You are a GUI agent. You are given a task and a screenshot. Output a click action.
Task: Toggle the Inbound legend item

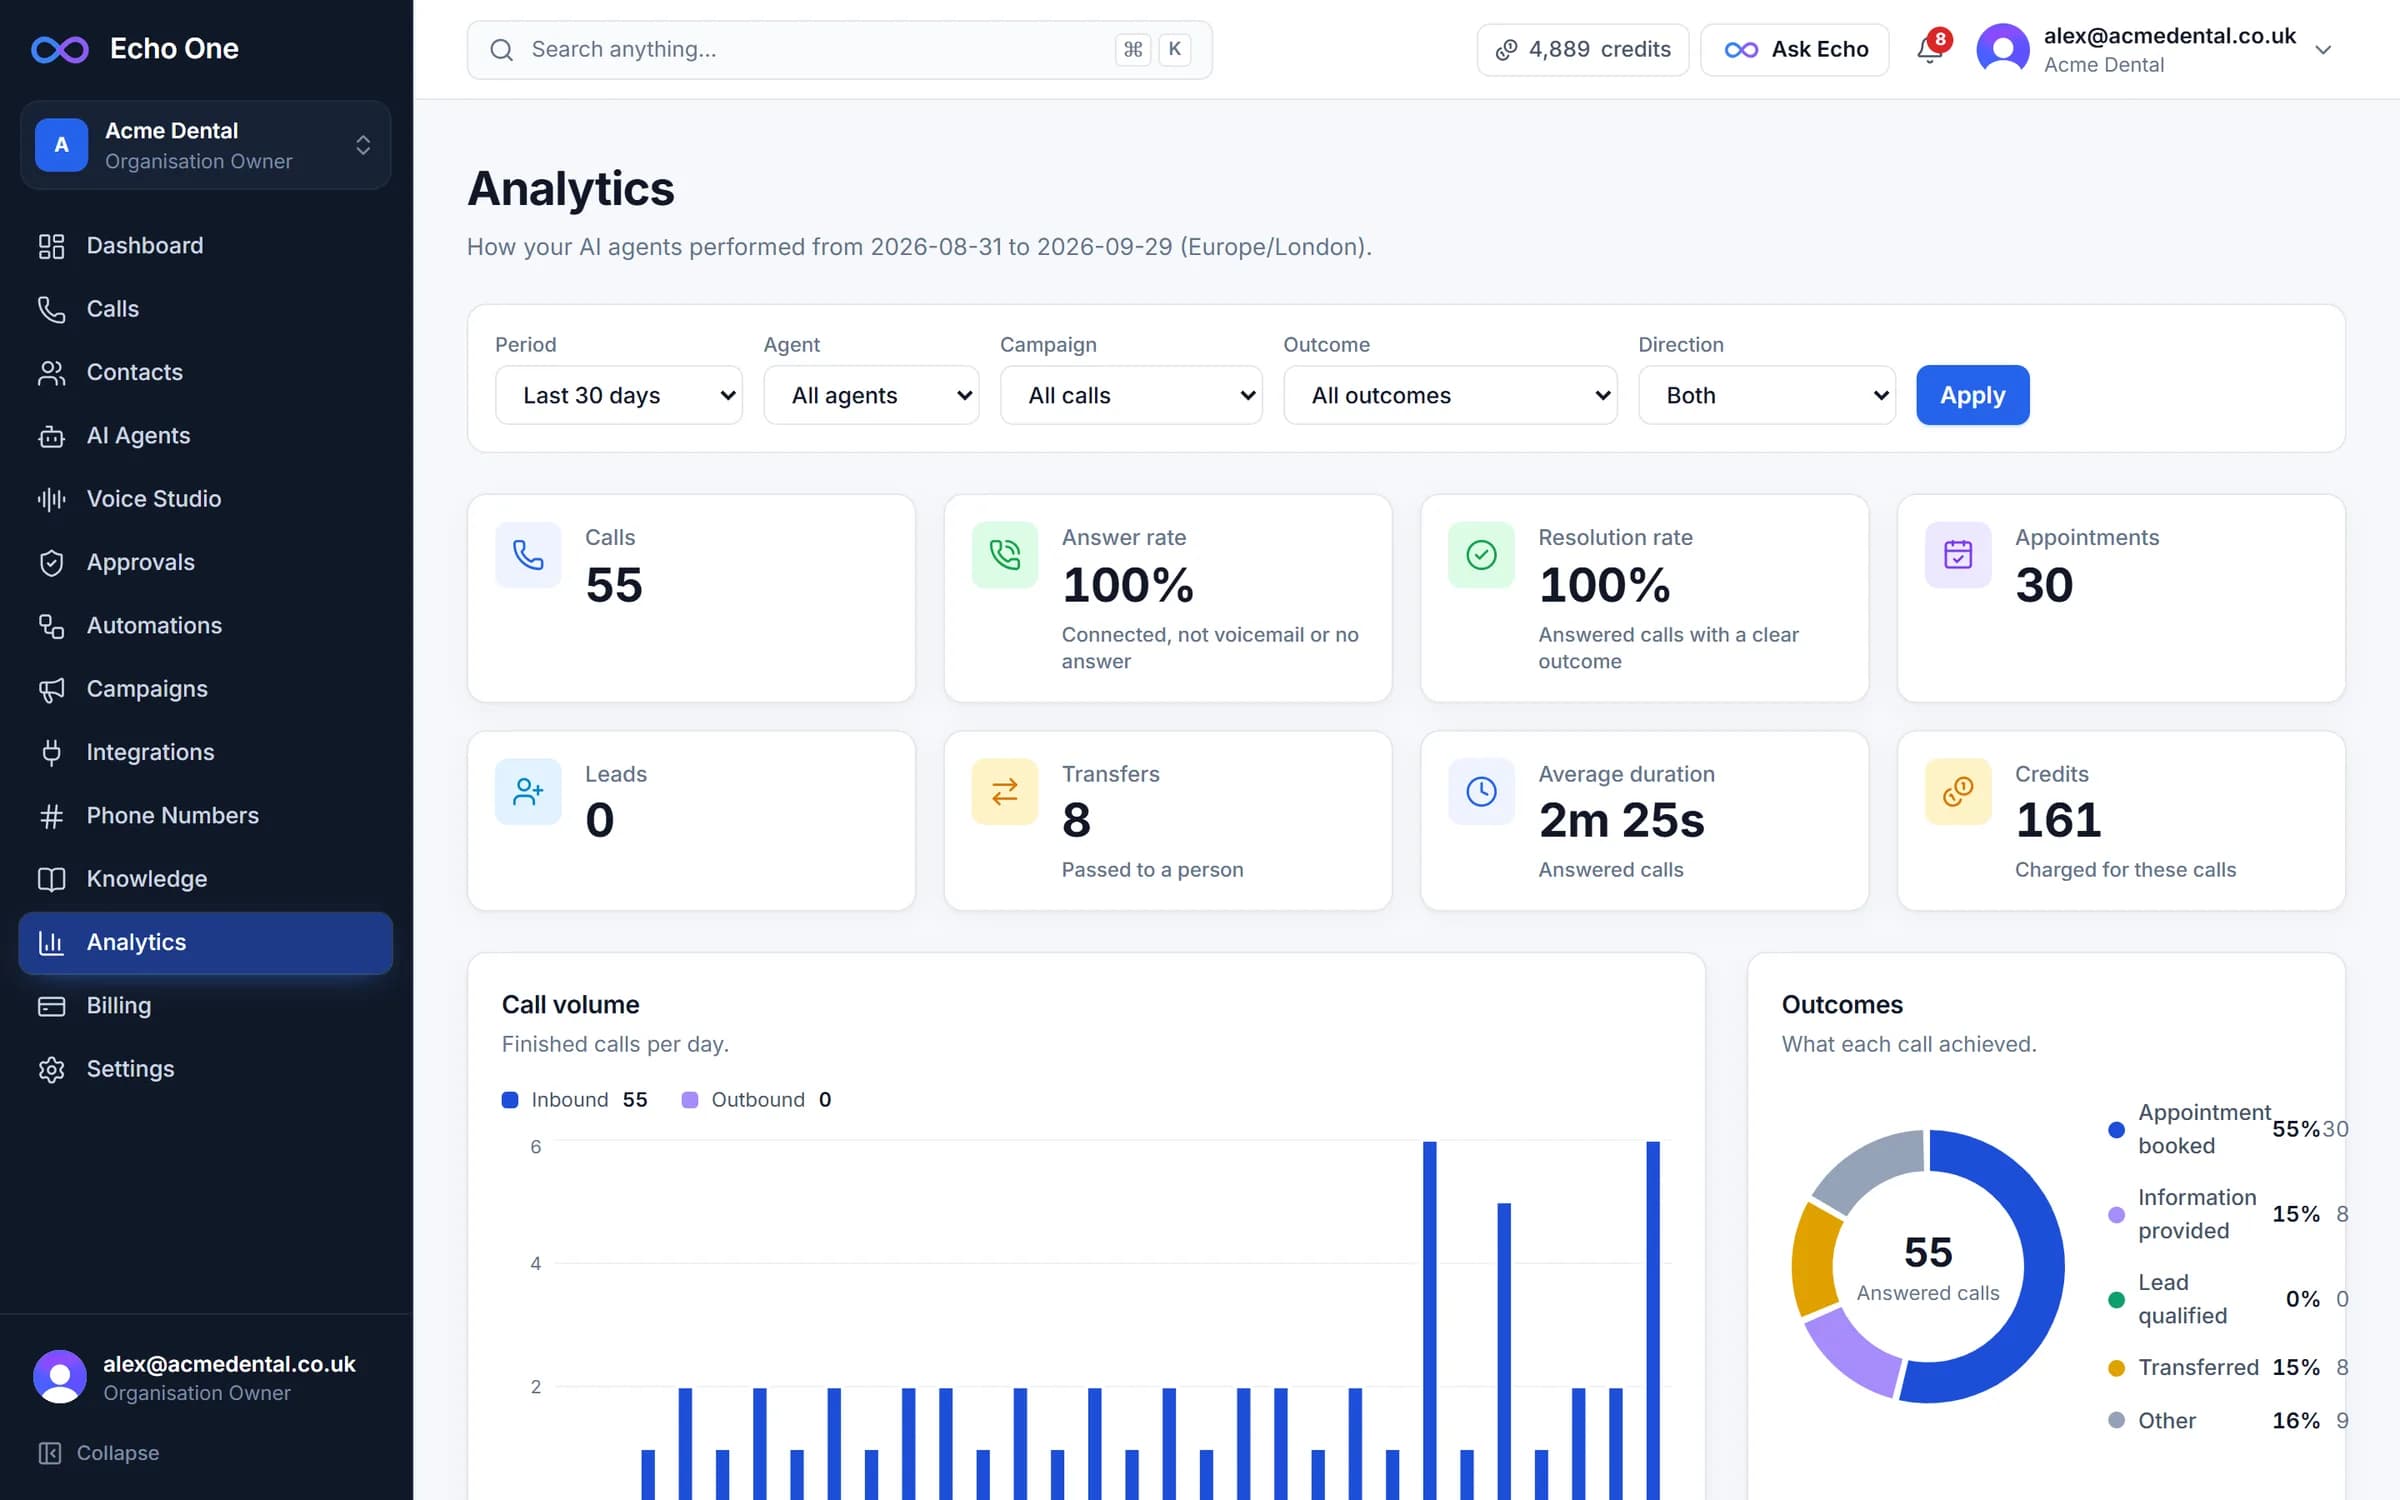click(x=574, y=1100)
